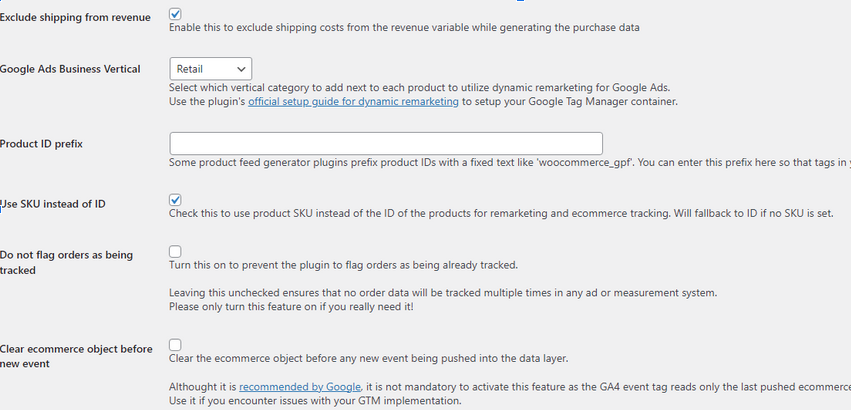851x410 pixels.
Task: Open the Google Ads Business Vertical dropdown
Action: [210, 69]
